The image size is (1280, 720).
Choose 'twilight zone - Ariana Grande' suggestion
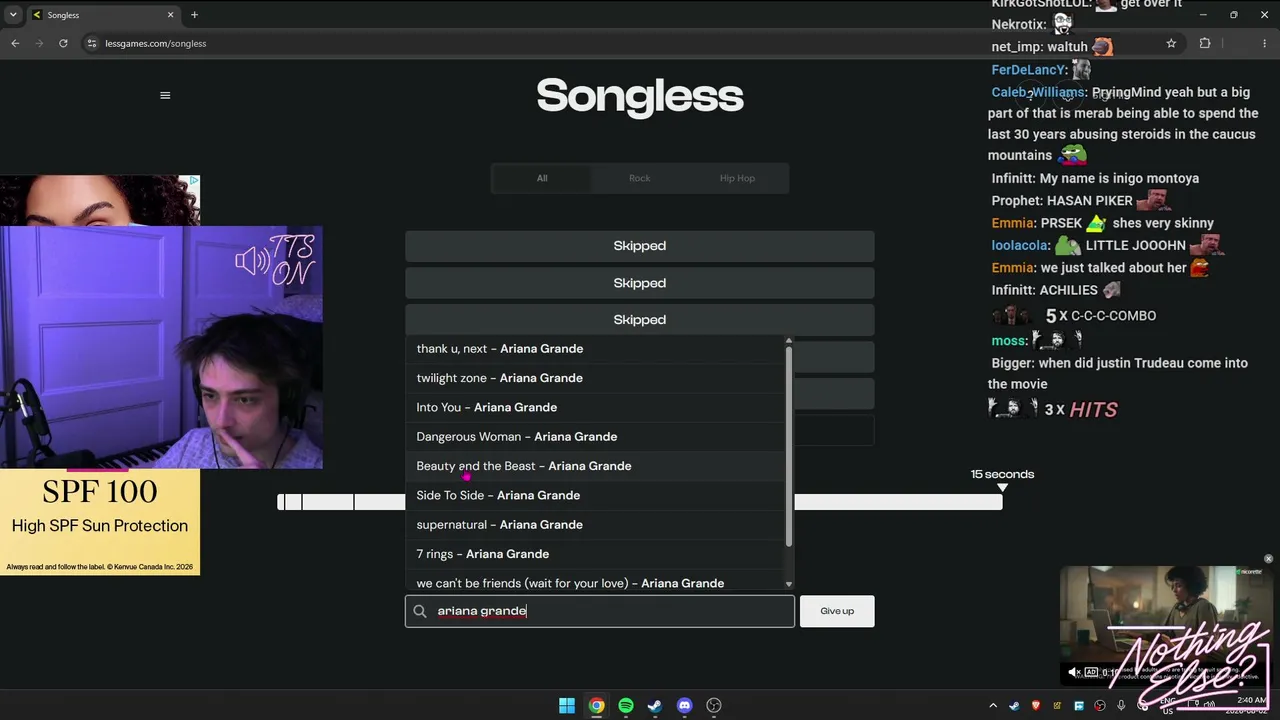tap(595, 378)
